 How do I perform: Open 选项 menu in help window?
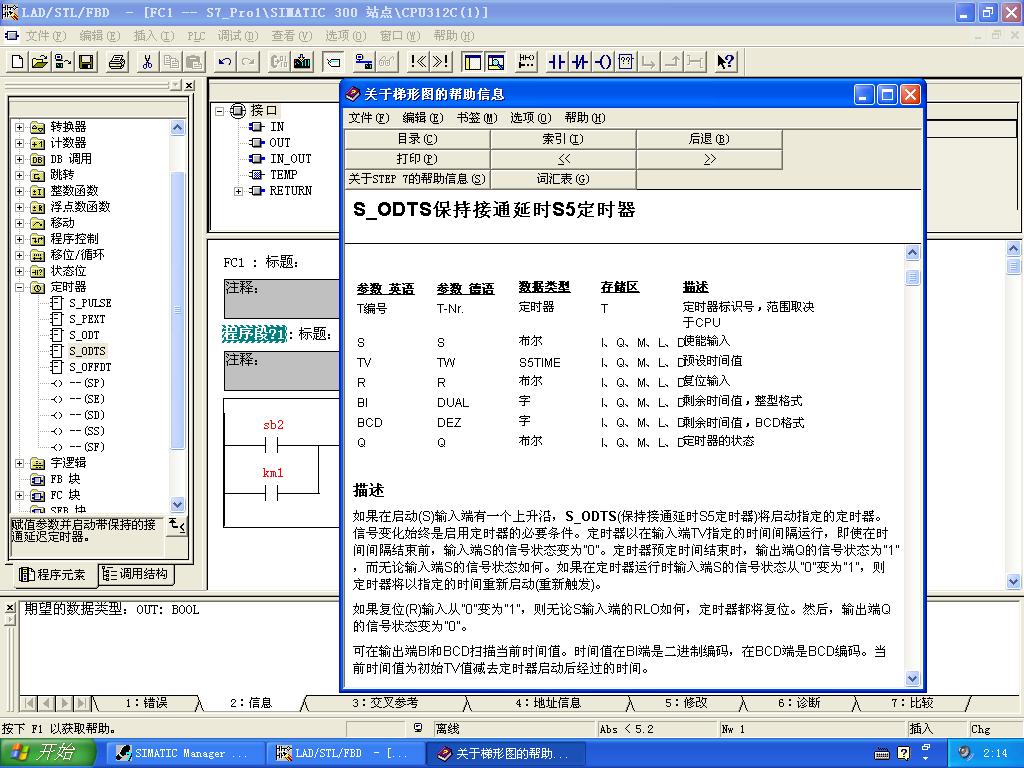coord(530,118)
